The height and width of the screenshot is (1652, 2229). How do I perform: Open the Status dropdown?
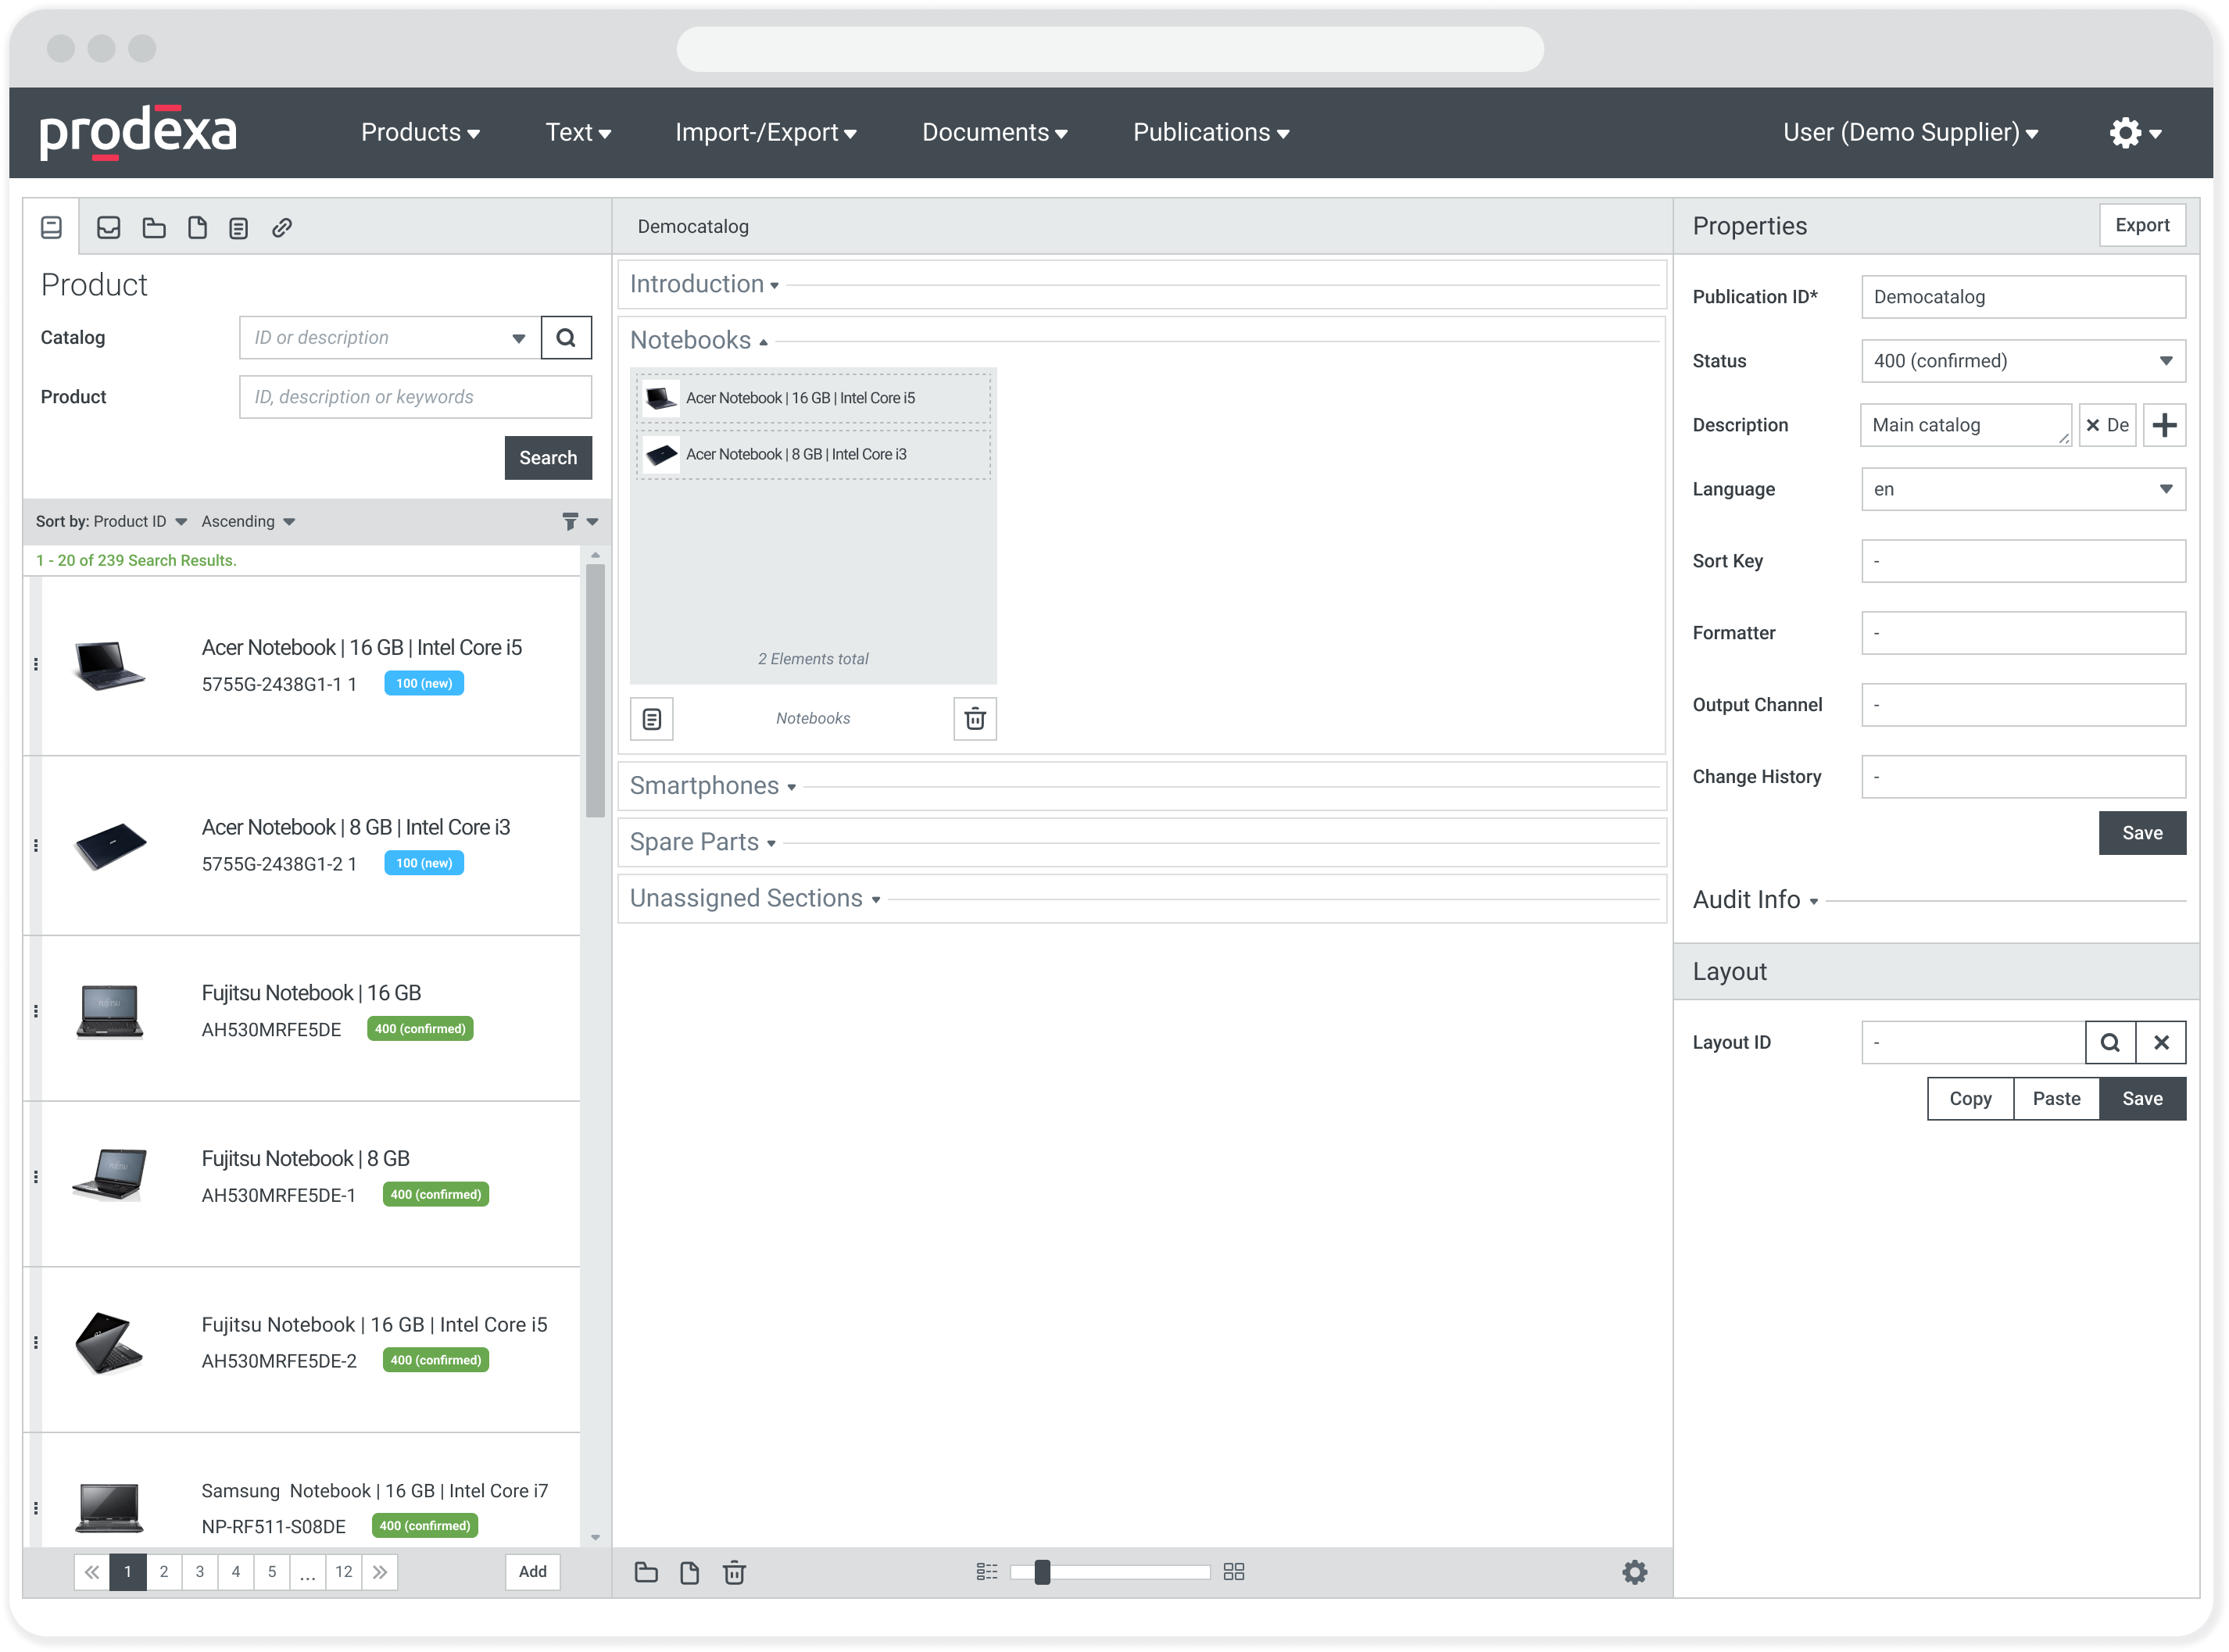(x=2022, y=361)
